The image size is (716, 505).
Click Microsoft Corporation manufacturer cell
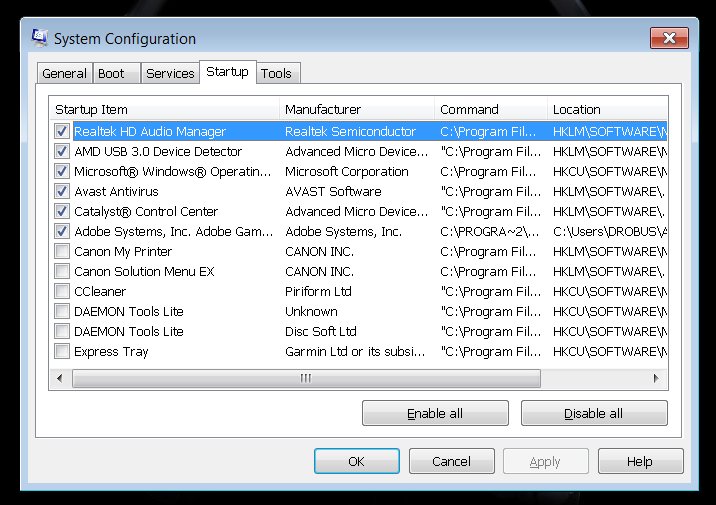(x=347, y=171)
